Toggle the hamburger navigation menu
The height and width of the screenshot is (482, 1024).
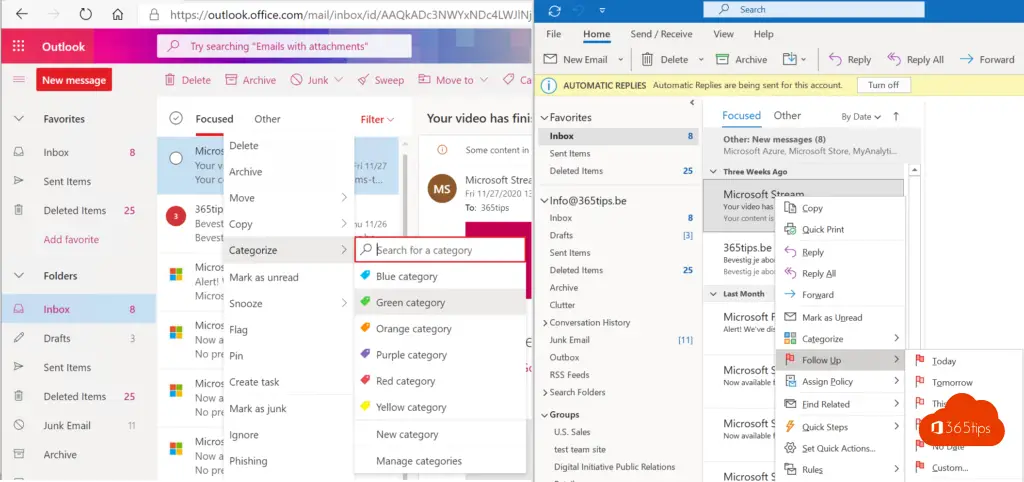18,80
